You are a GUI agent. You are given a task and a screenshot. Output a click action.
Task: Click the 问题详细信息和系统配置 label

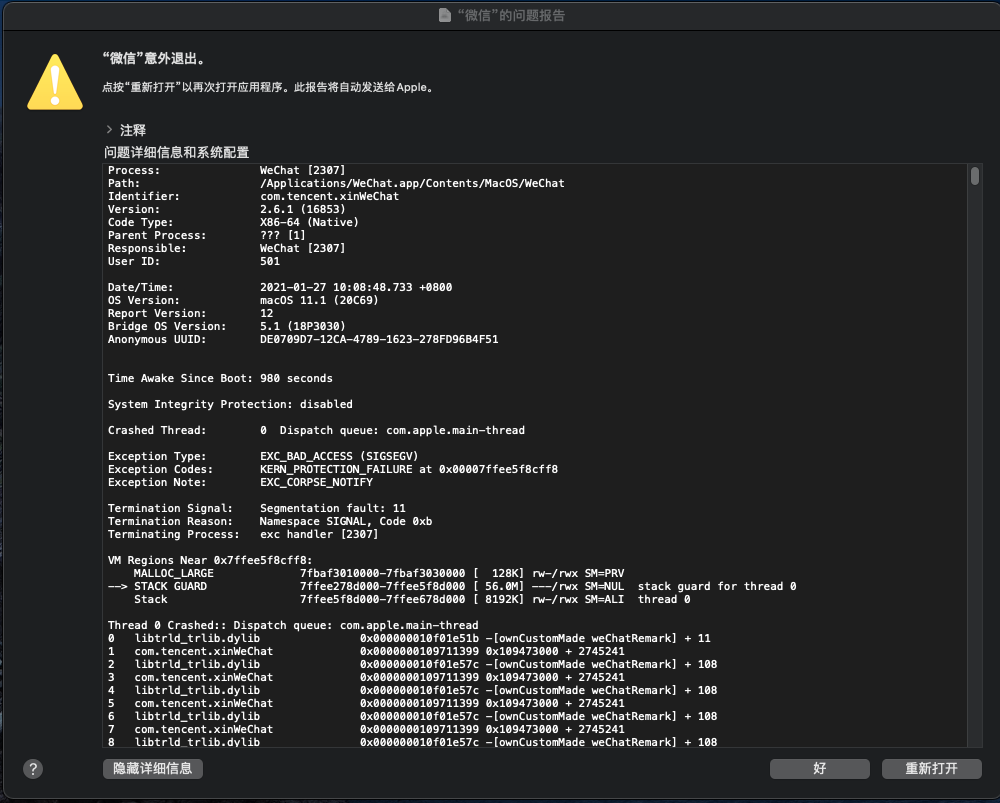[177, 152]
